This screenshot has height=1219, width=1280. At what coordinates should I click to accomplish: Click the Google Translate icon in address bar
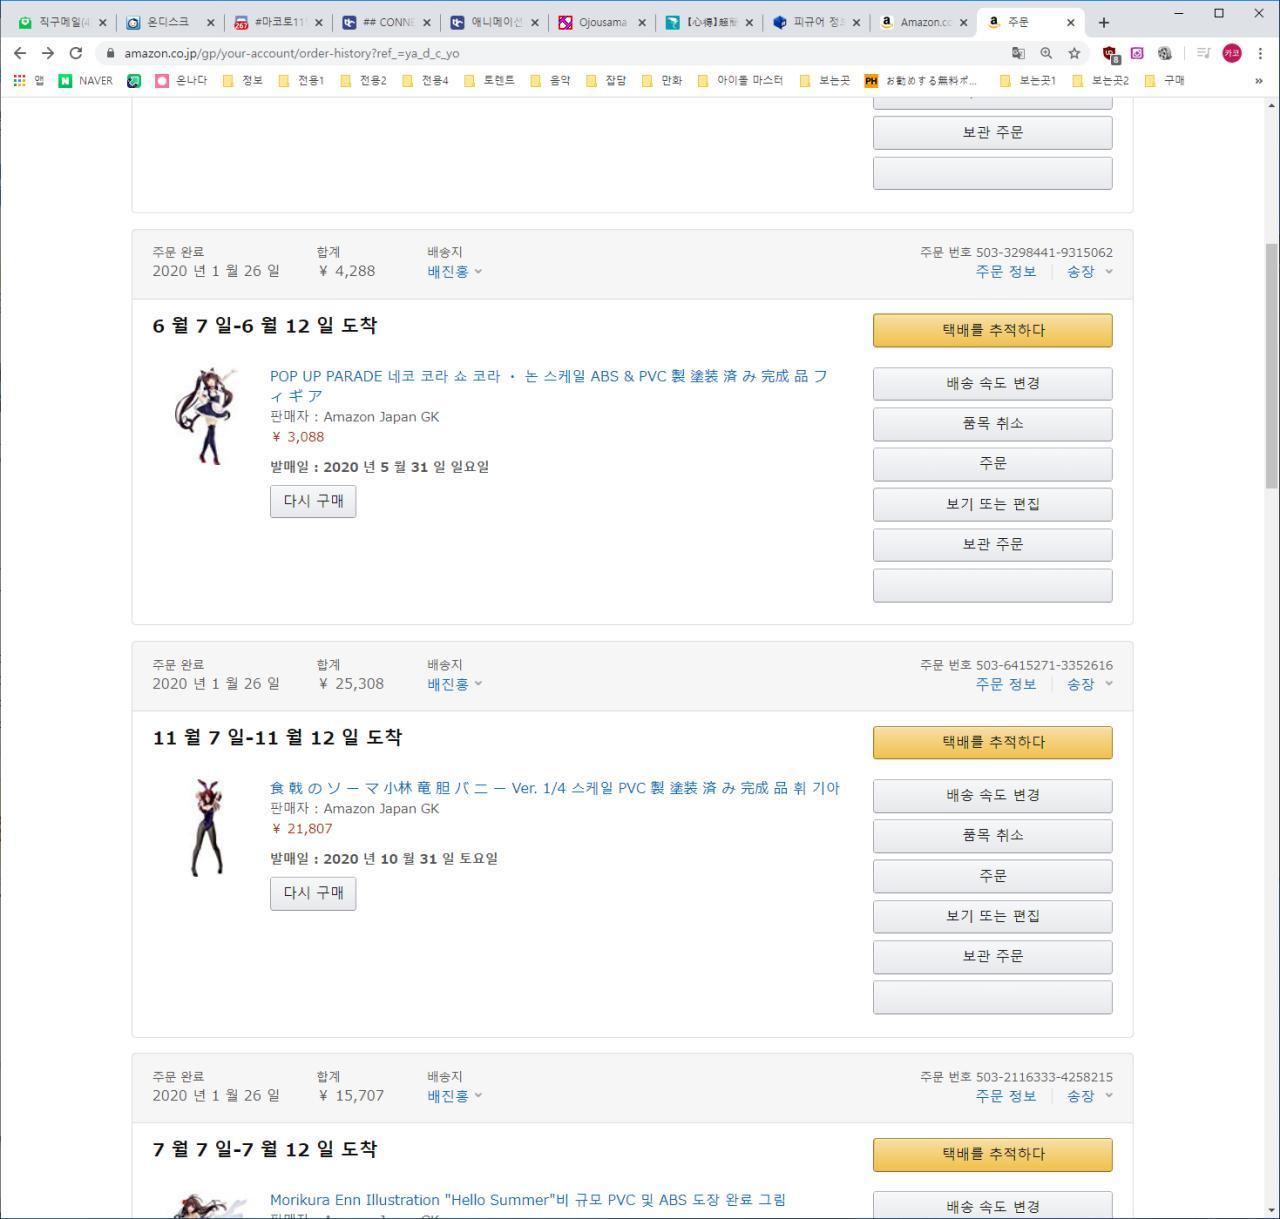click(x=1018, y=53)
